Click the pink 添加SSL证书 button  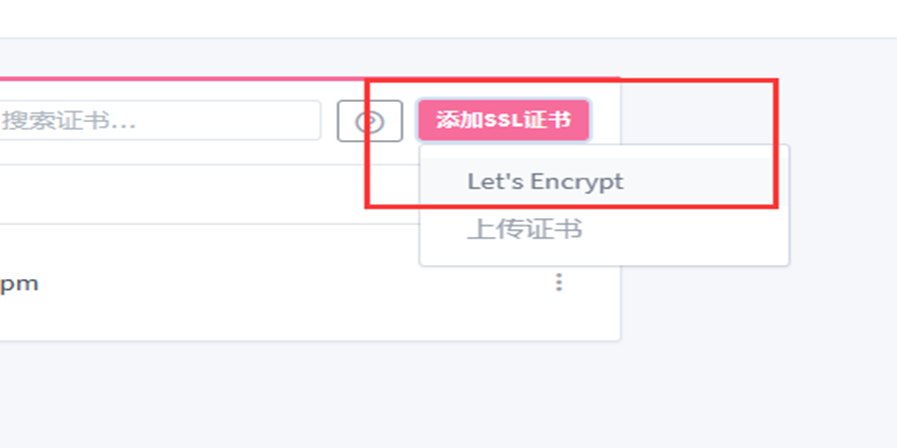click(503, 120)
